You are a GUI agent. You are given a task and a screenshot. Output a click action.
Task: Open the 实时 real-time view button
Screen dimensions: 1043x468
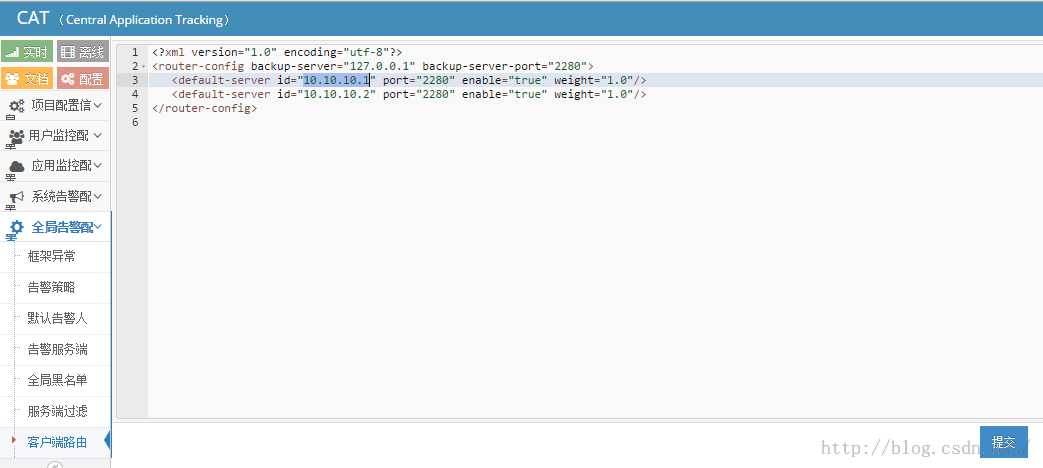point(27,51)
